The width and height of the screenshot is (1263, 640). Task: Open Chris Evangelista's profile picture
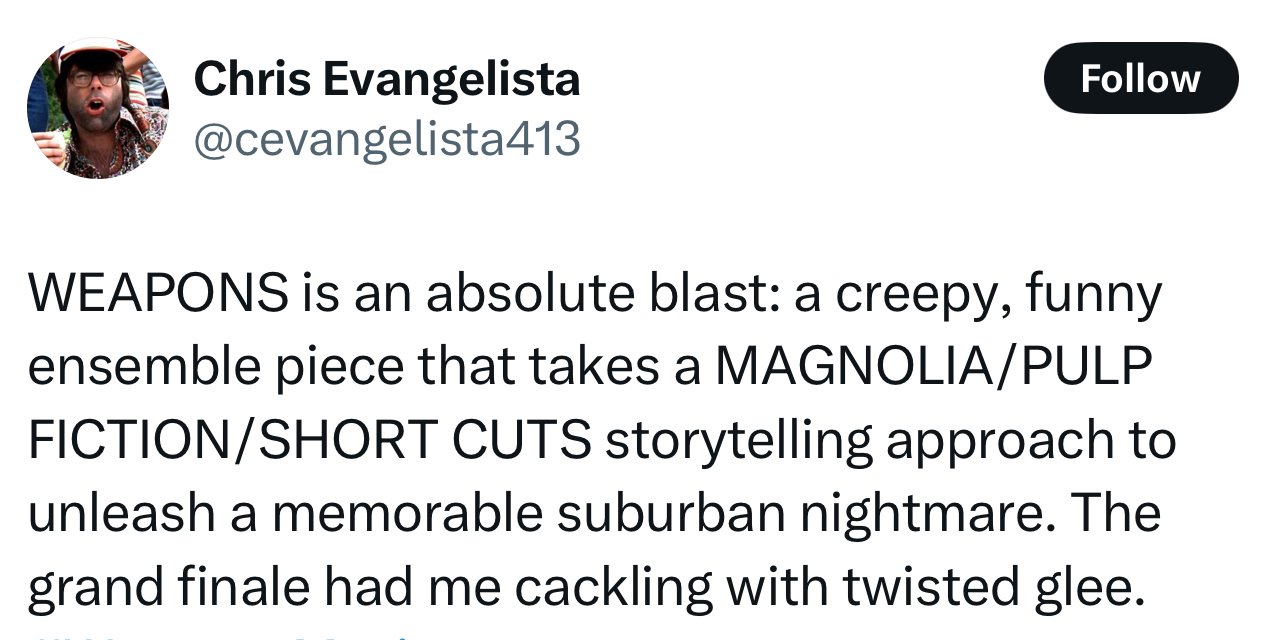tap(98, 108)
